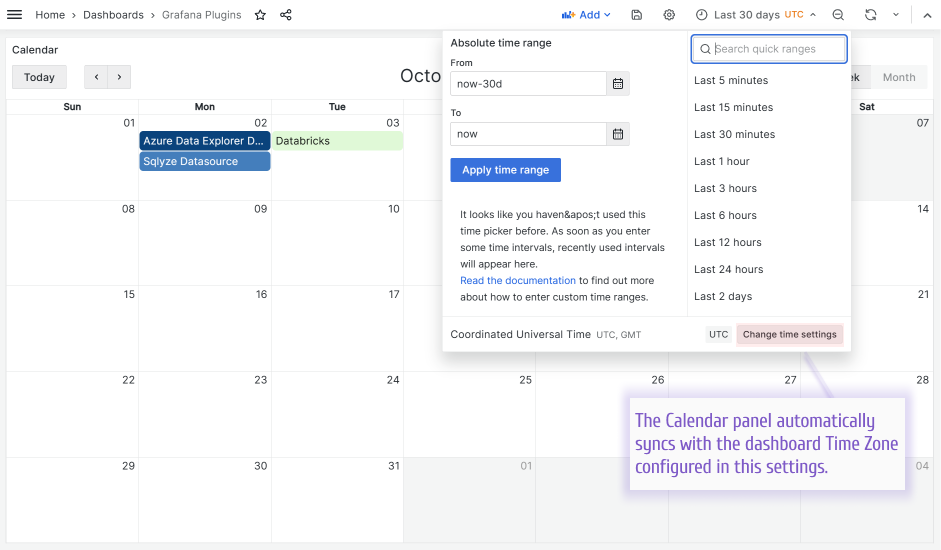Open refresh interval dropdown arrow

pyautogui.click(x=896, y=15)
